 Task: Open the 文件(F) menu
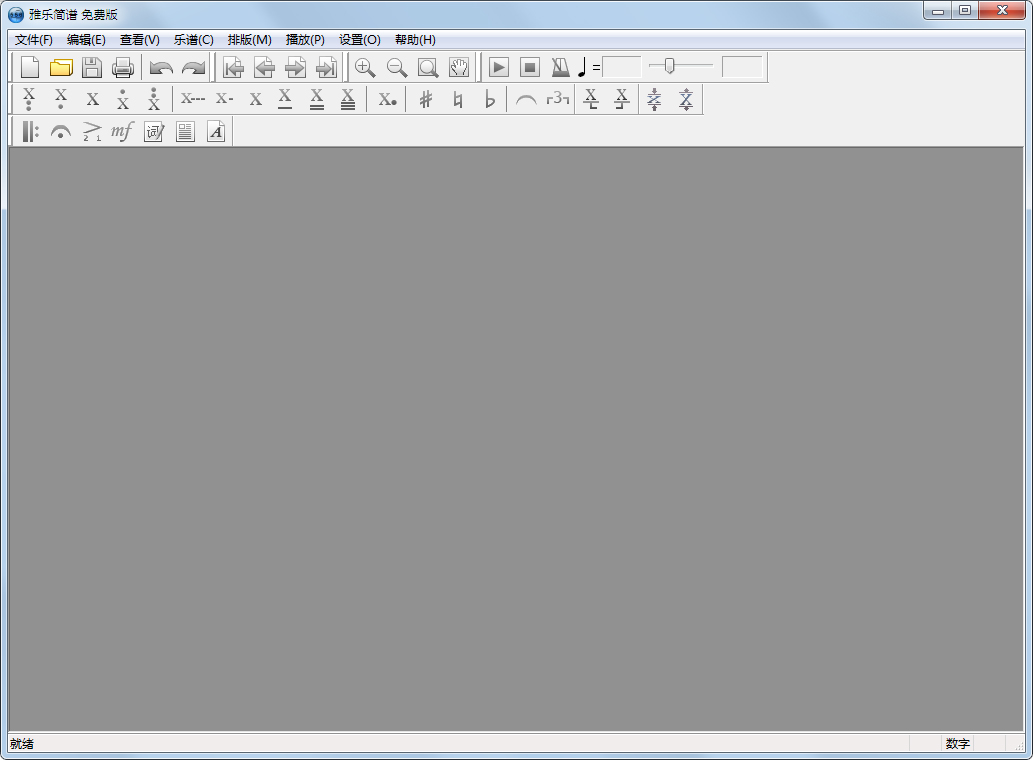[x=34, y=40]
